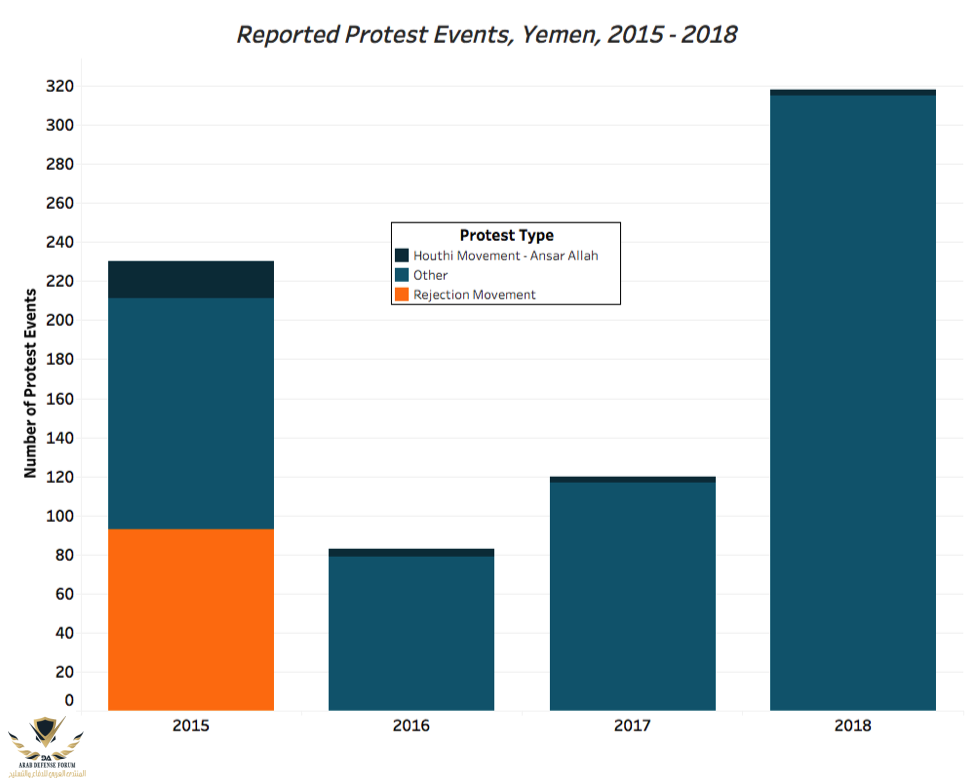Click the 'Number of Protest Events' axis title
975x780 pixels.
click(x=31, y=383)
